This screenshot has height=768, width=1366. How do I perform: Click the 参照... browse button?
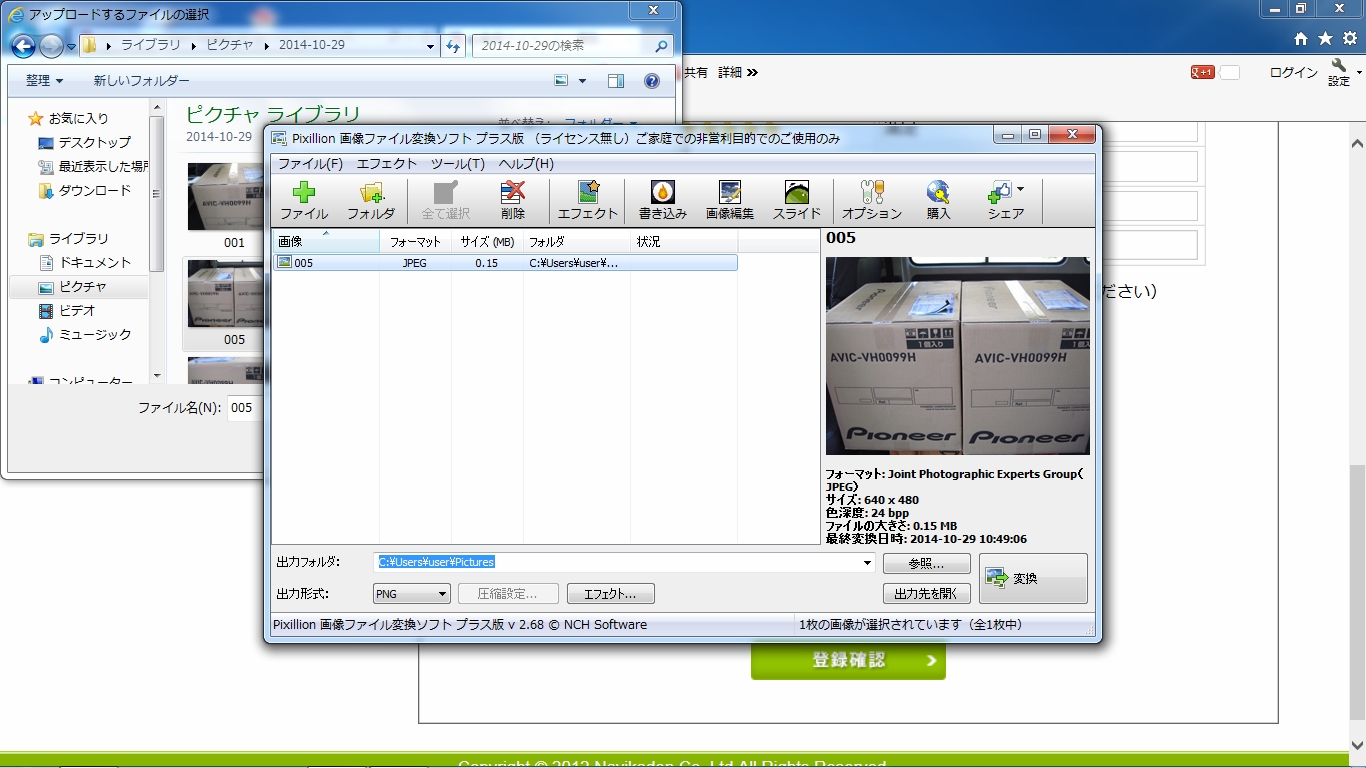point(926,563)
